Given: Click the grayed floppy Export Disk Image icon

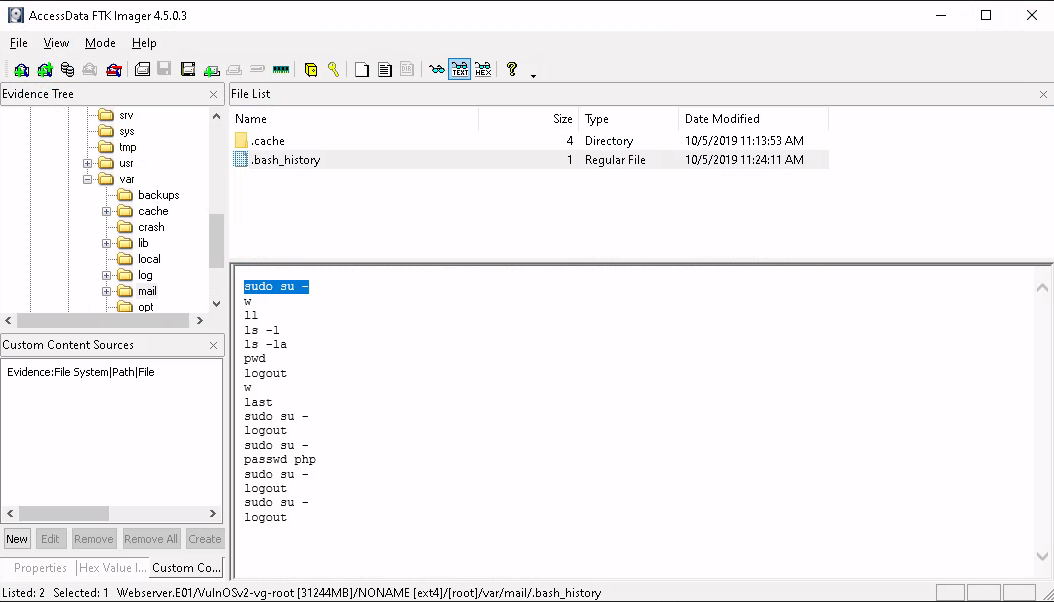Looking at the screenshot, I should click(164, 69).
